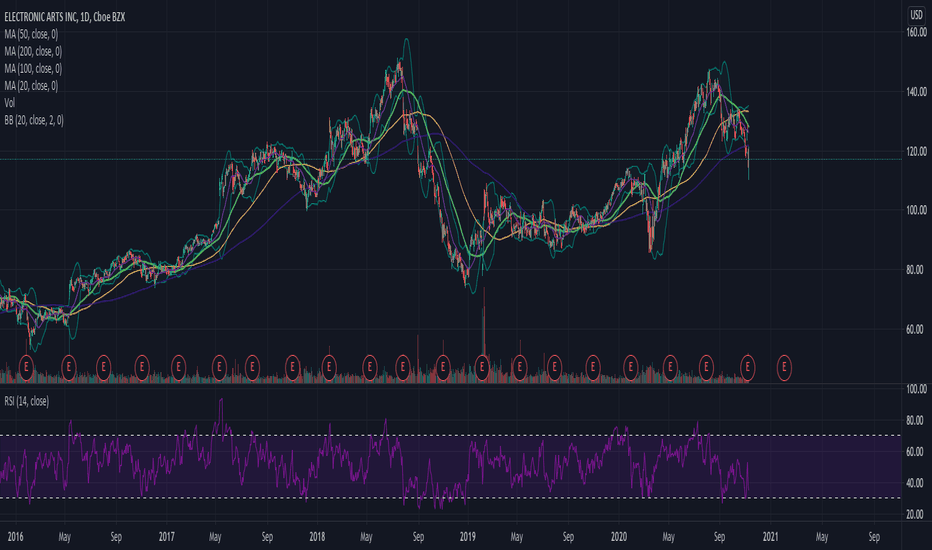Select the BB (20, close, 2, 0) label

point(34,120)
